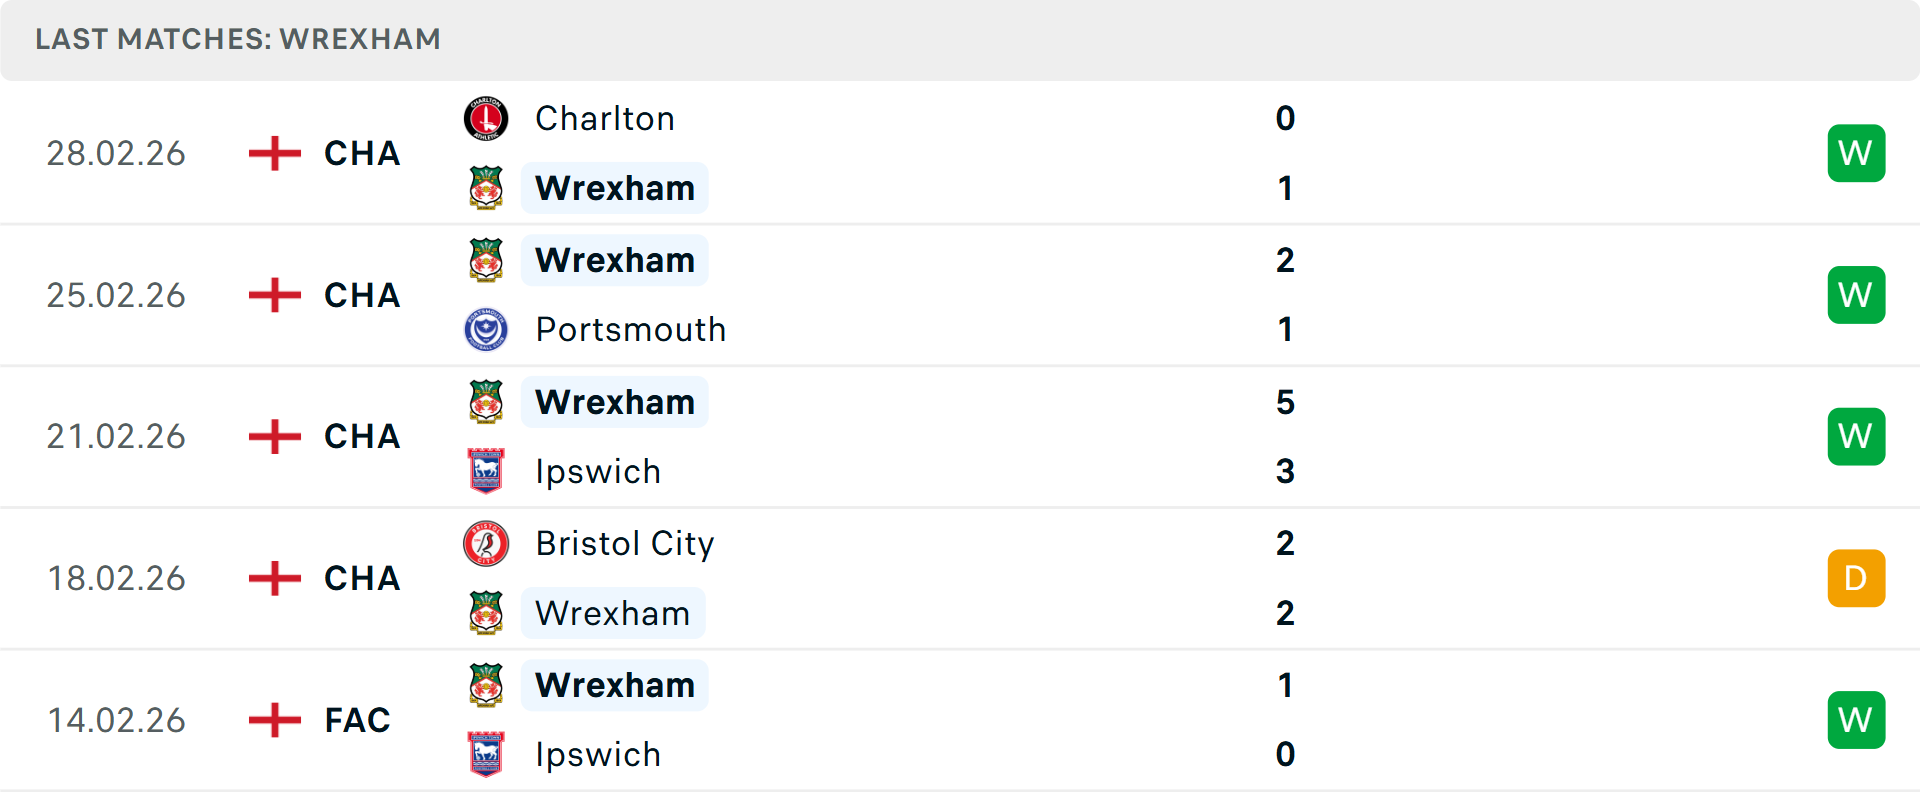The image size is (1920, 792).
Task: Click the green W badge for Charlton match
Action: click(x=1856, y=153)
